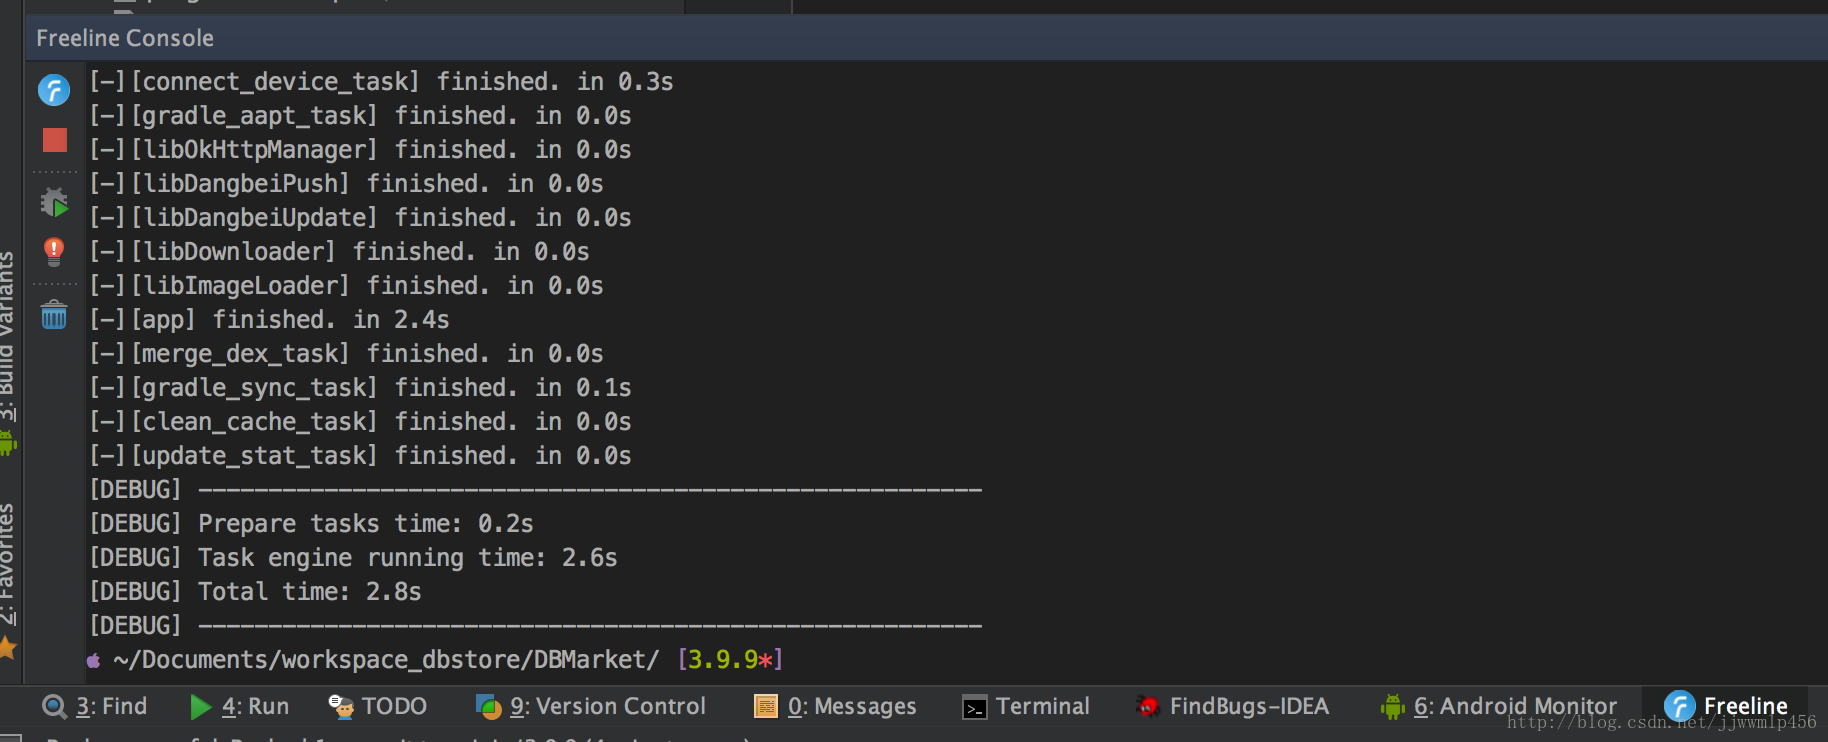Screen dimensions: 1828x742
Task: Clear console with the trash icon
Action: [x=54, y=315]
